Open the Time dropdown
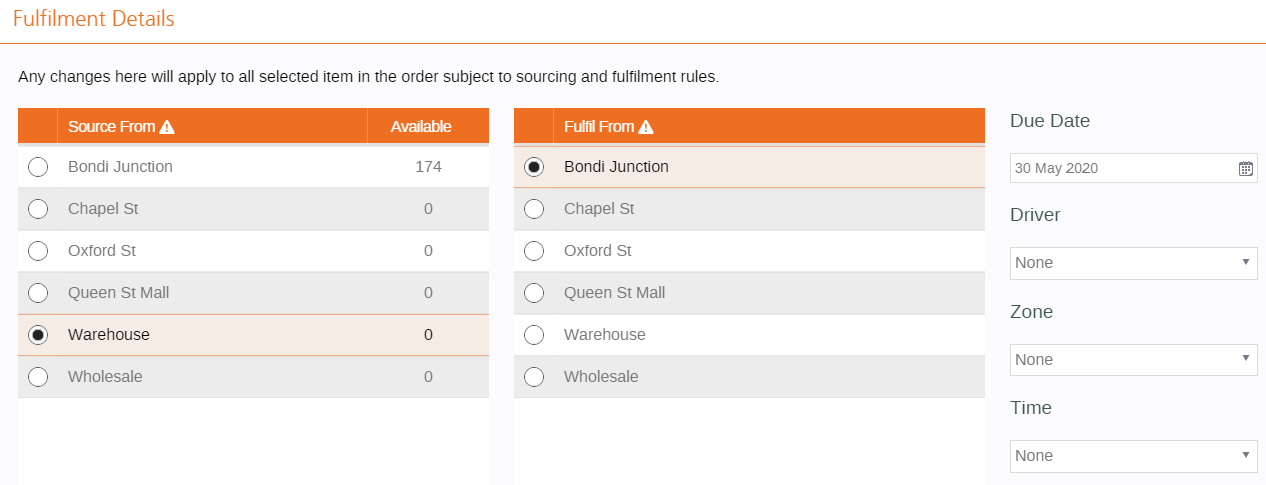 1133,456
